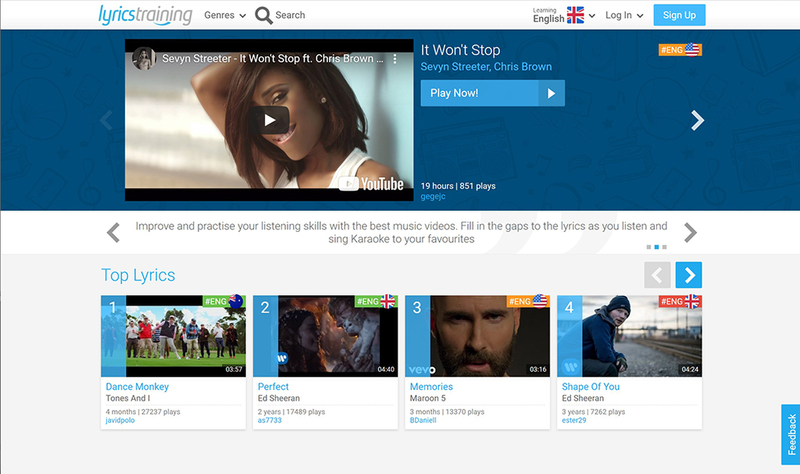Screen dimensions: 800x474
Task: Open the Dance Monkey video thumbnail
Action: (x=173, y=336)
